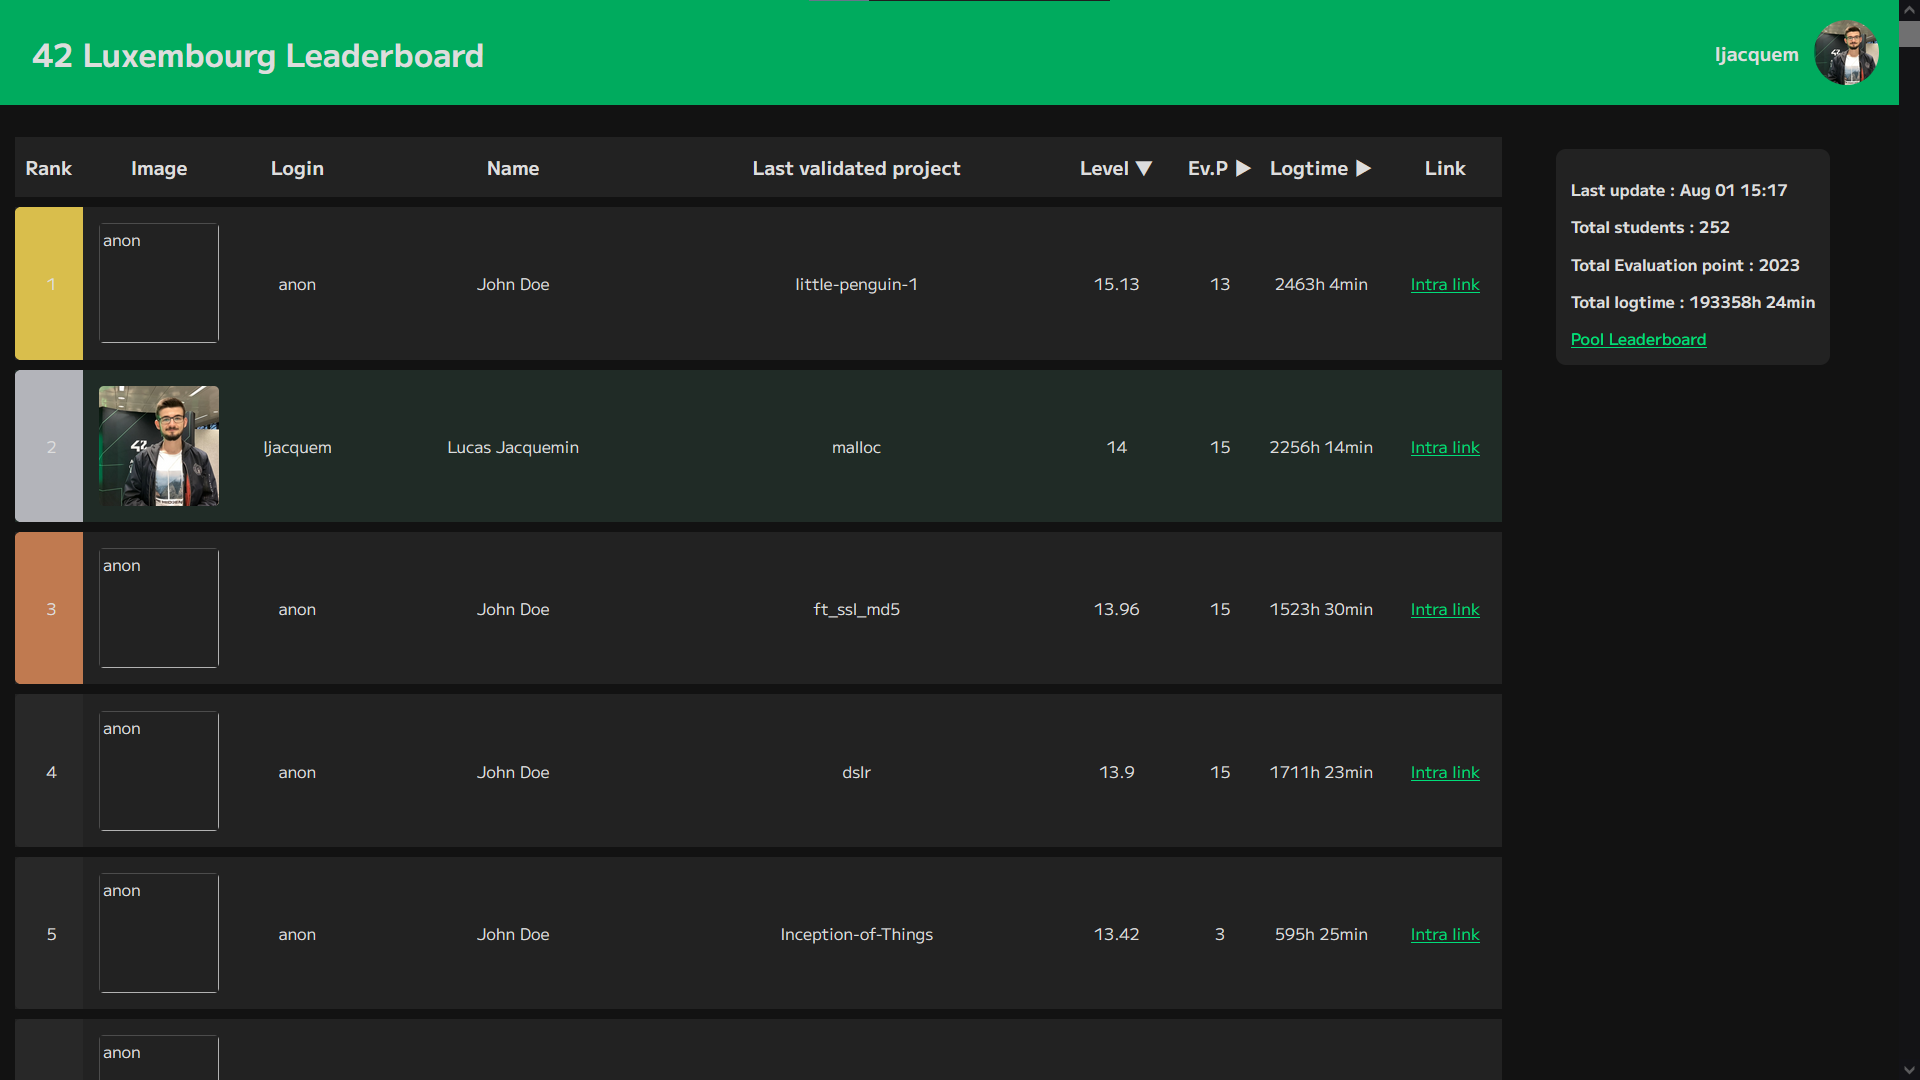Image resolution: width=1920 pixels, height=1080 pixels.
Task: Click Total Evaluation point : 2023 text
Action: 1685,265
